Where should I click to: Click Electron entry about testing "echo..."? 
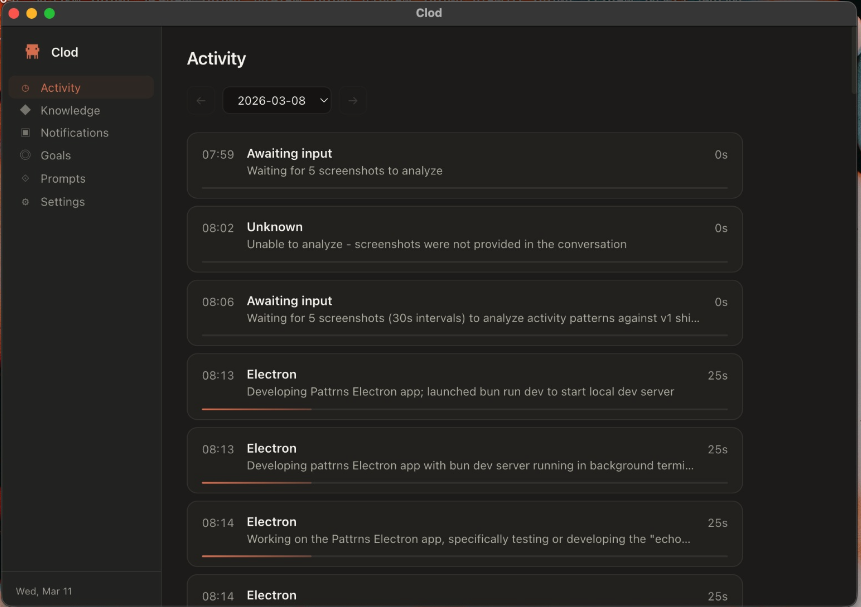click(x=465, y=533)
